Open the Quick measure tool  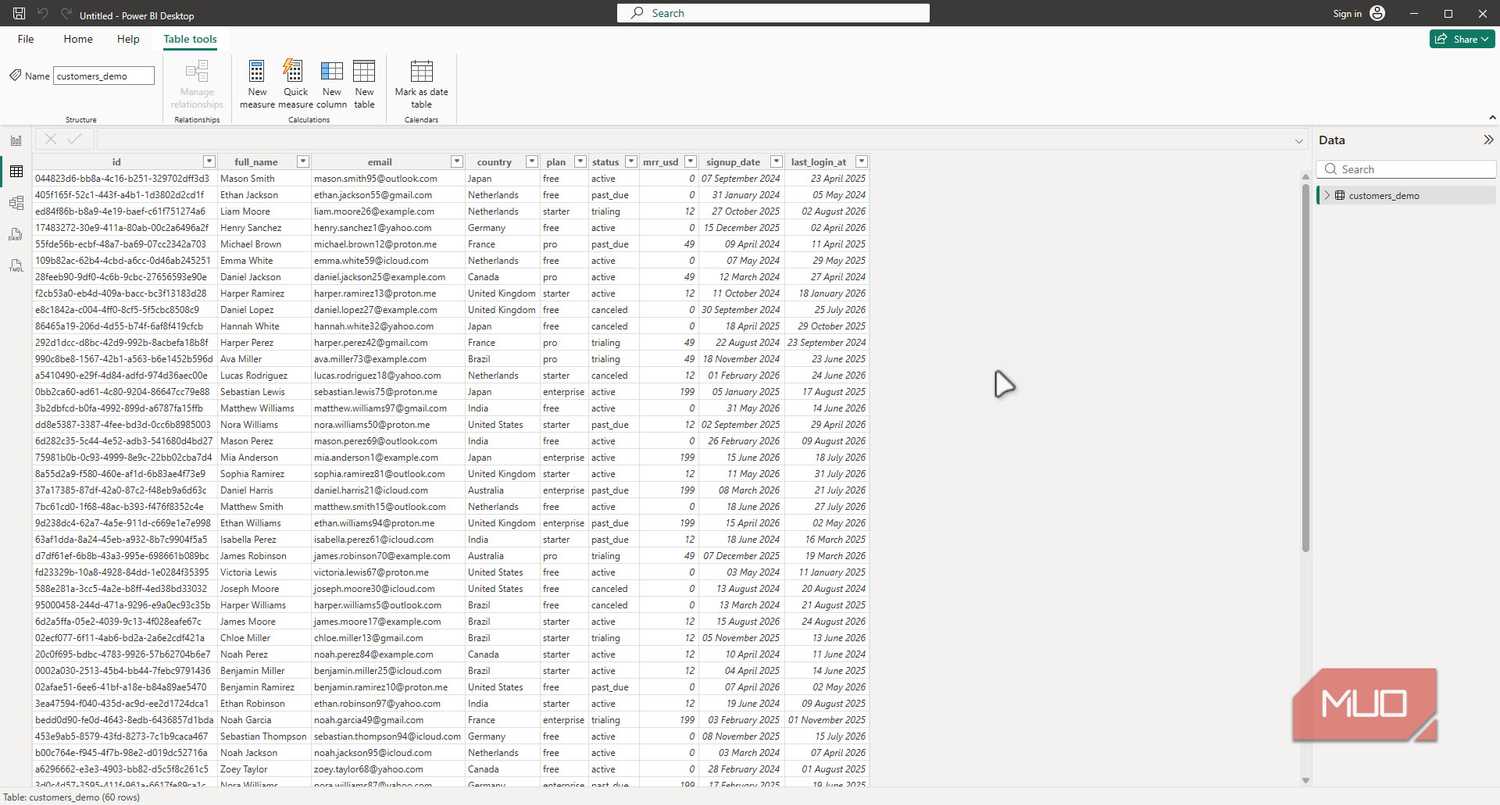pyautogui.click(x=294, y=84)
